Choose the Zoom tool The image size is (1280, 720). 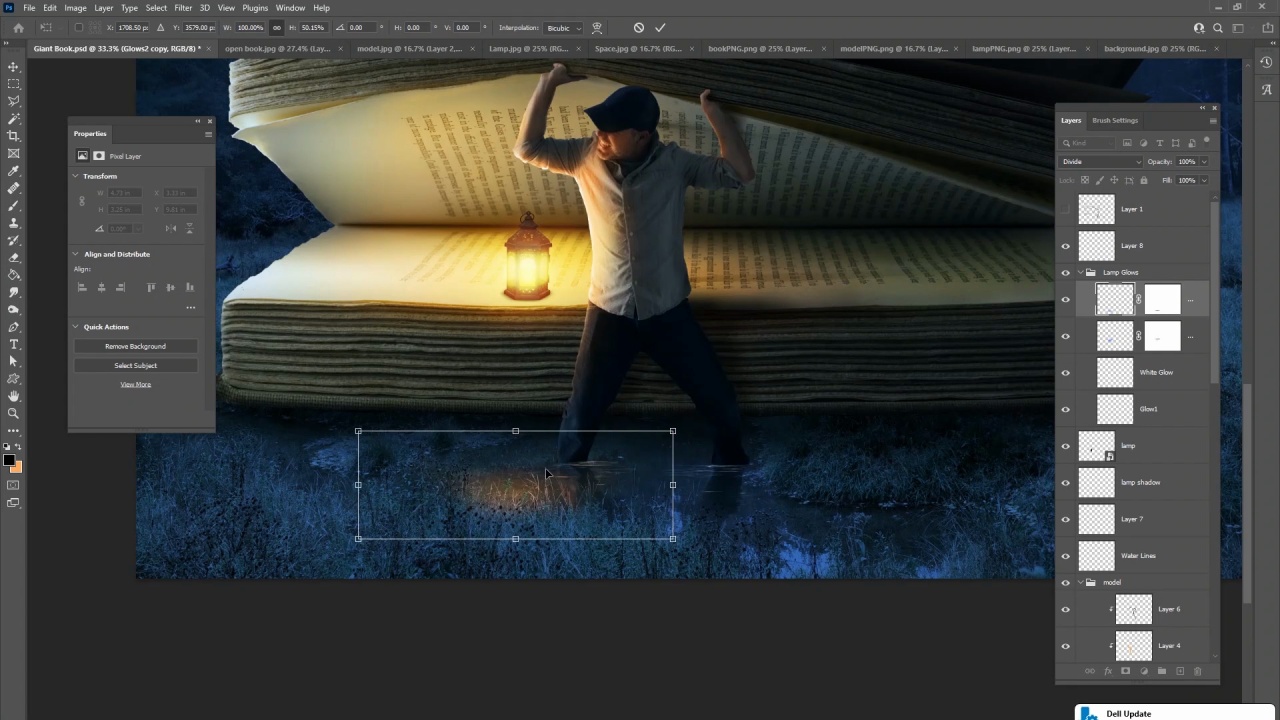coord(13,413)
